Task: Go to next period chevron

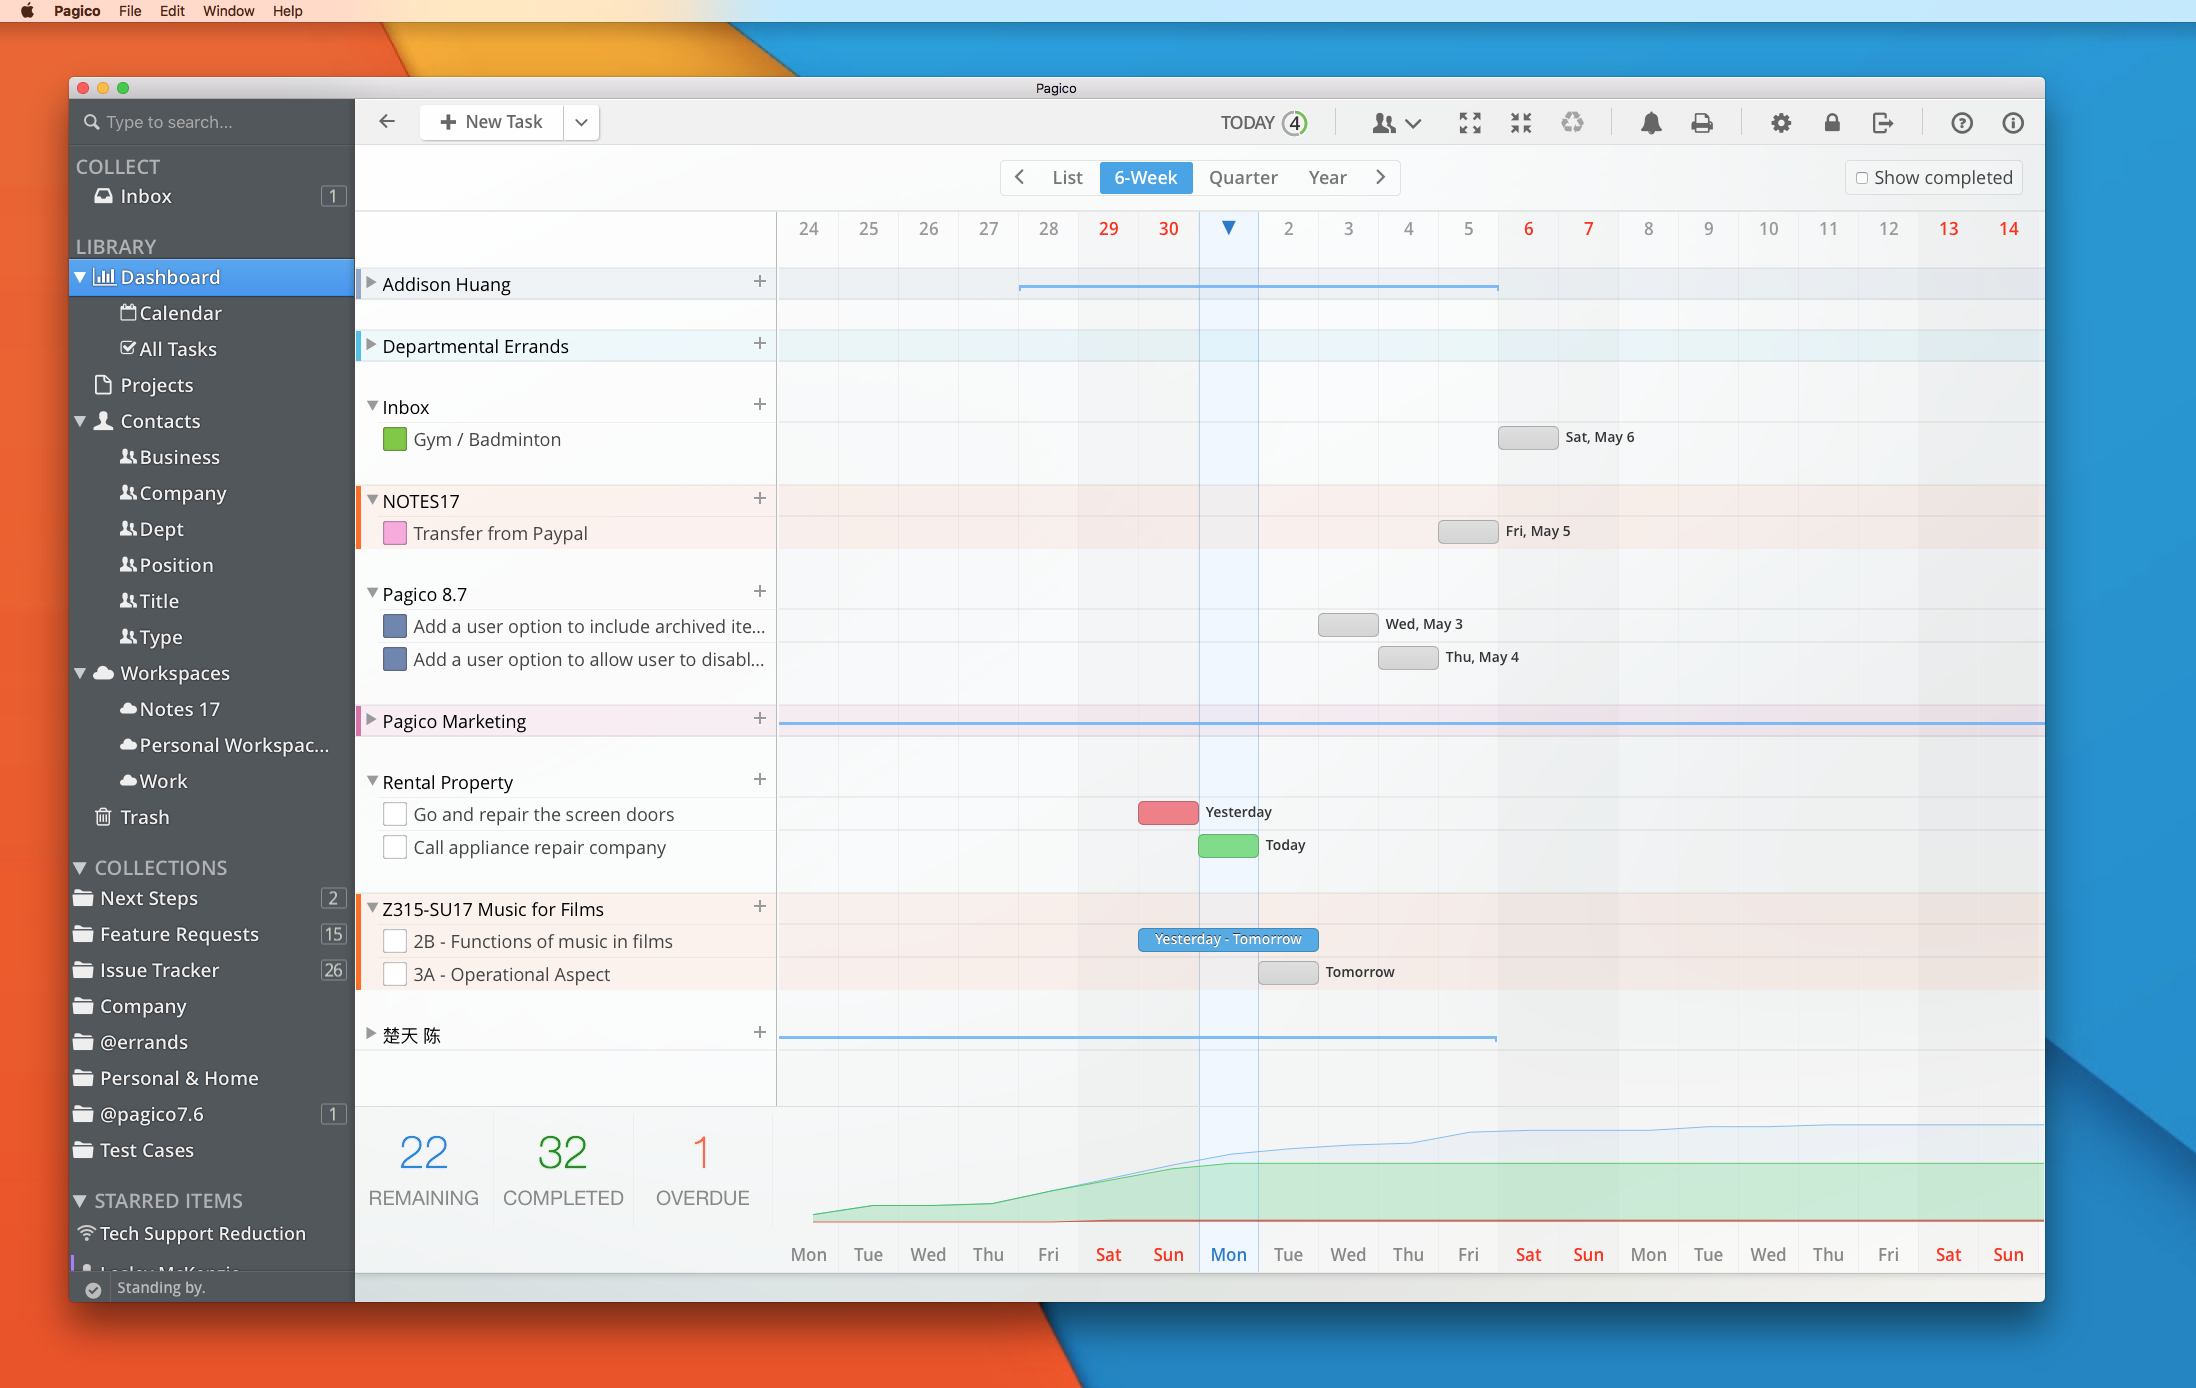Action: click(1381, 177)
